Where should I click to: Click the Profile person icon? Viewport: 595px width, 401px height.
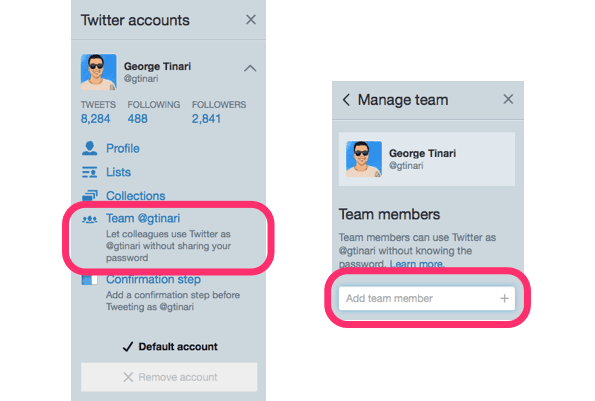click(90, 148)
